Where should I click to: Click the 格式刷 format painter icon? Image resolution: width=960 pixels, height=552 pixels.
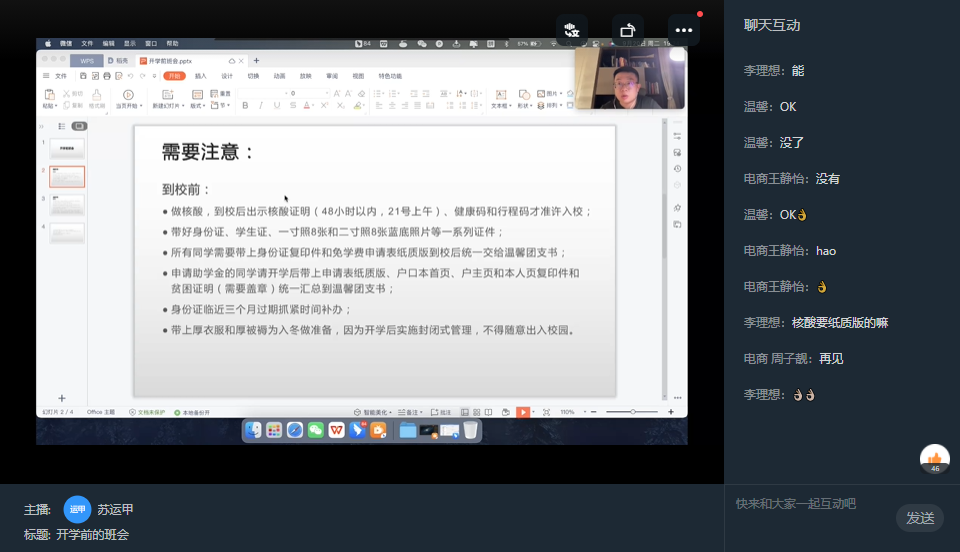97,94
